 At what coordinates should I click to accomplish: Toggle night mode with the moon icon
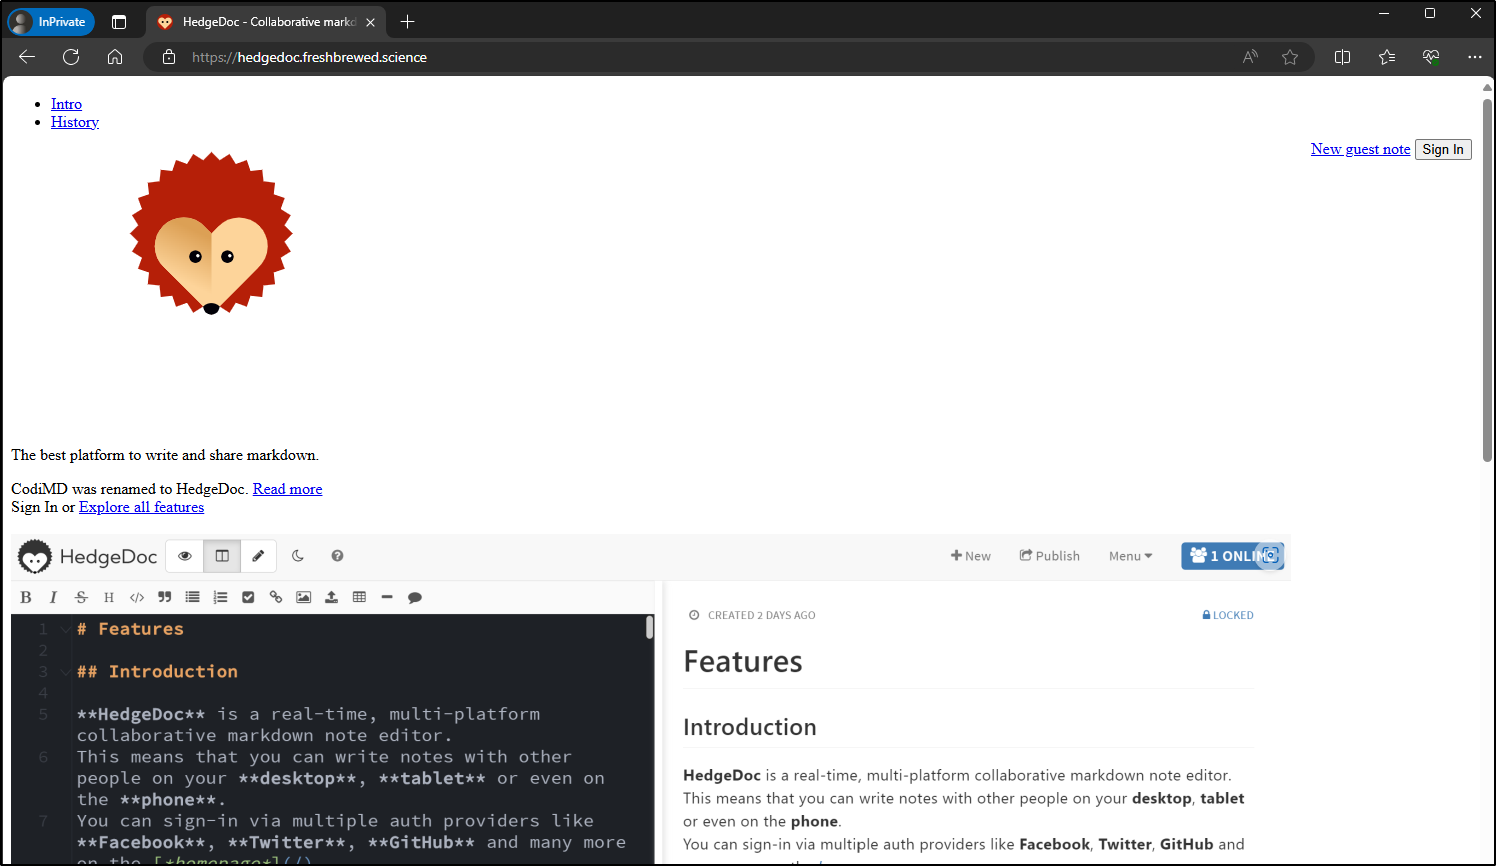pos(298,556)
